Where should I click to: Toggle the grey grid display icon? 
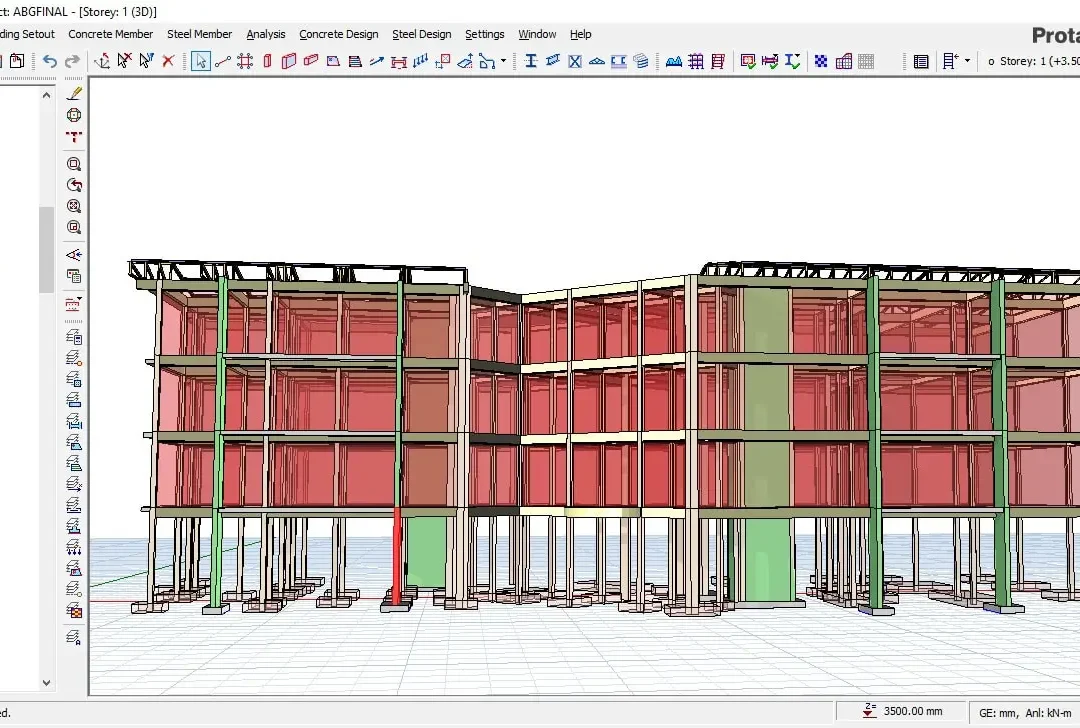866,61
